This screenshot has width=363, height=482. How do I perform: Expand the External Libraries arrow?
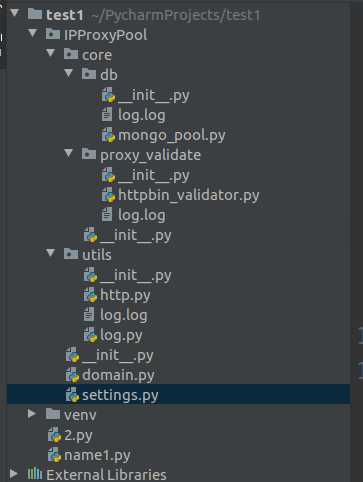pyautogui.click(x=14, y=474)
